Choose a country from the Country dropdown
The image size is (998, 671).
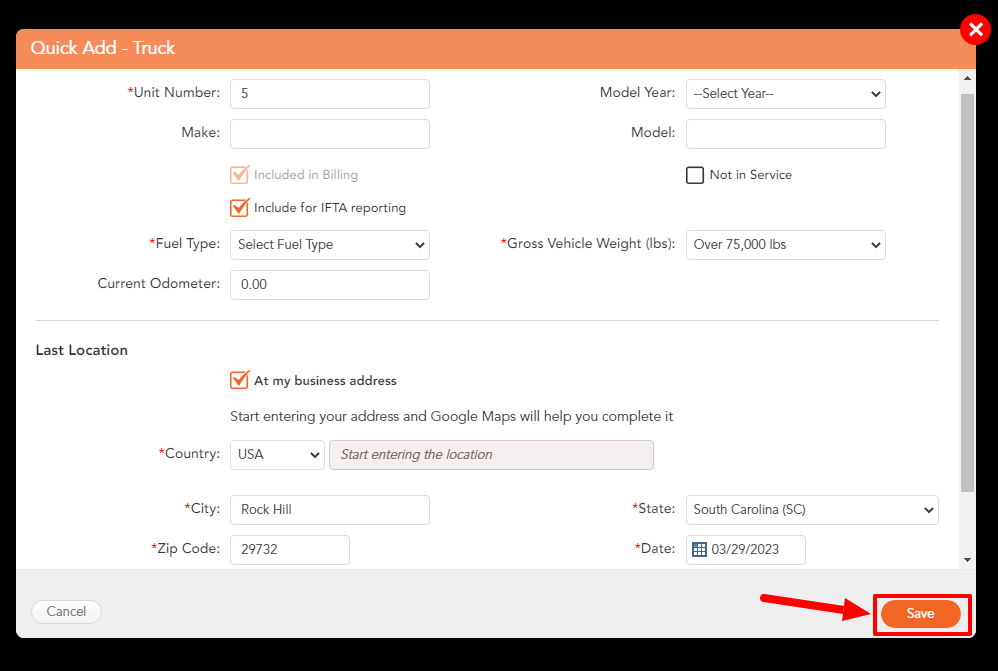(x=278, y=455)
